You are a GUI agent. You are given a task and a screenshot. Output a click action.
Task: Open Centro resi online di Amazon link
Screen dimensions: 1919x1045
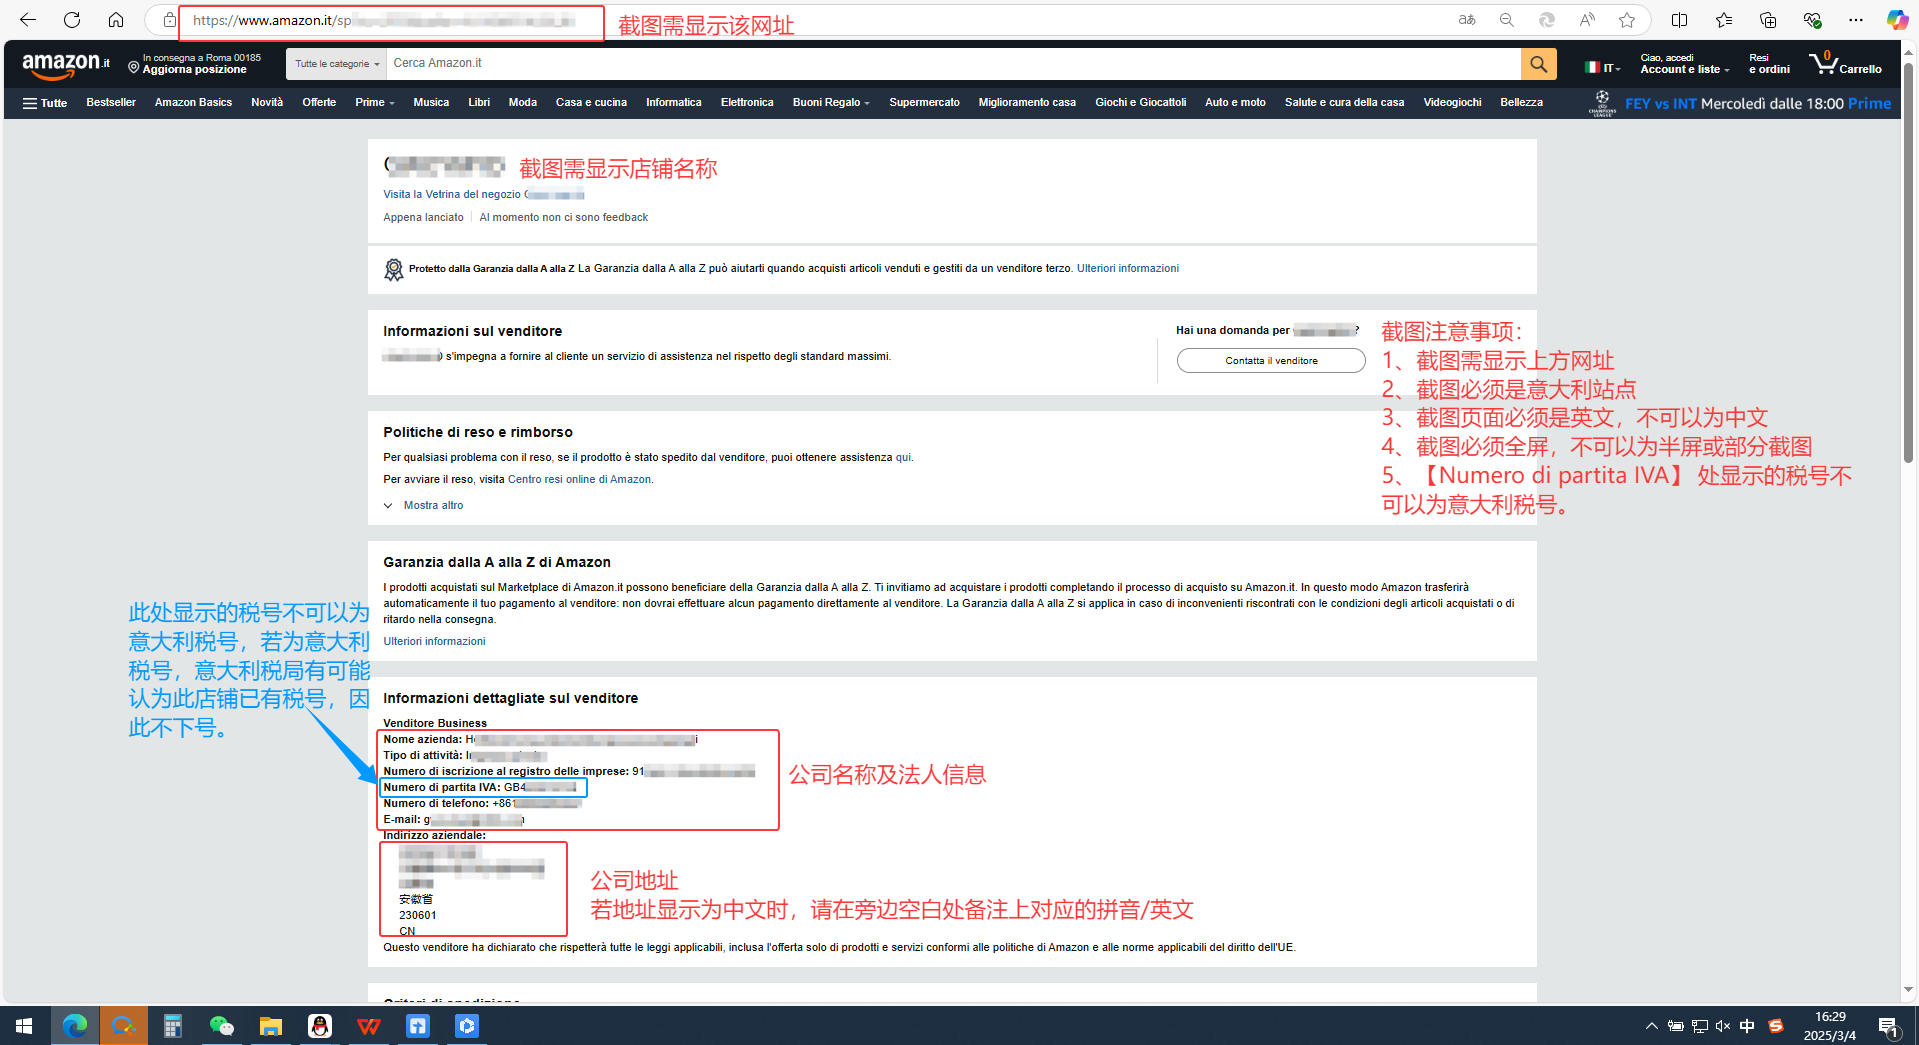pyautogui.click(x=579, y=480)
